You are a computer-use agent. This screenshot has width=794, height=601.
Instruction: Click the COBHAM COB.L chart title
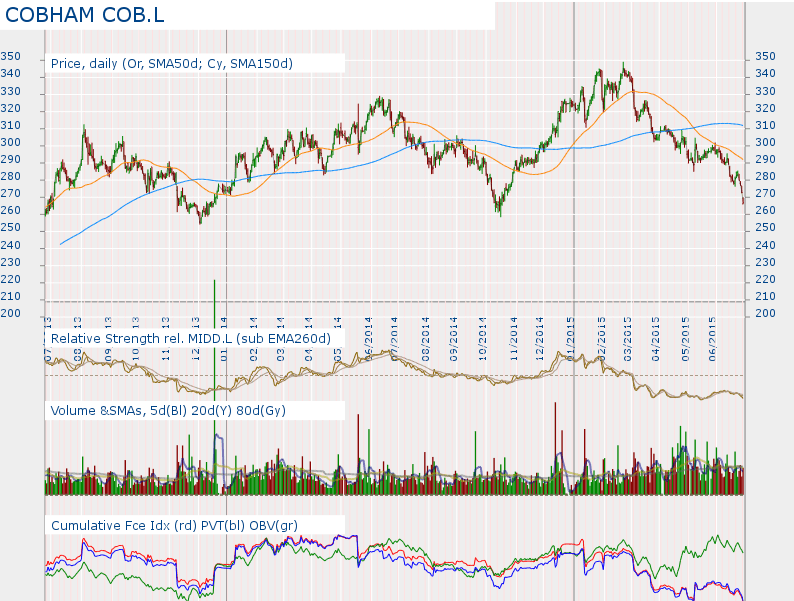coord(85,15)
